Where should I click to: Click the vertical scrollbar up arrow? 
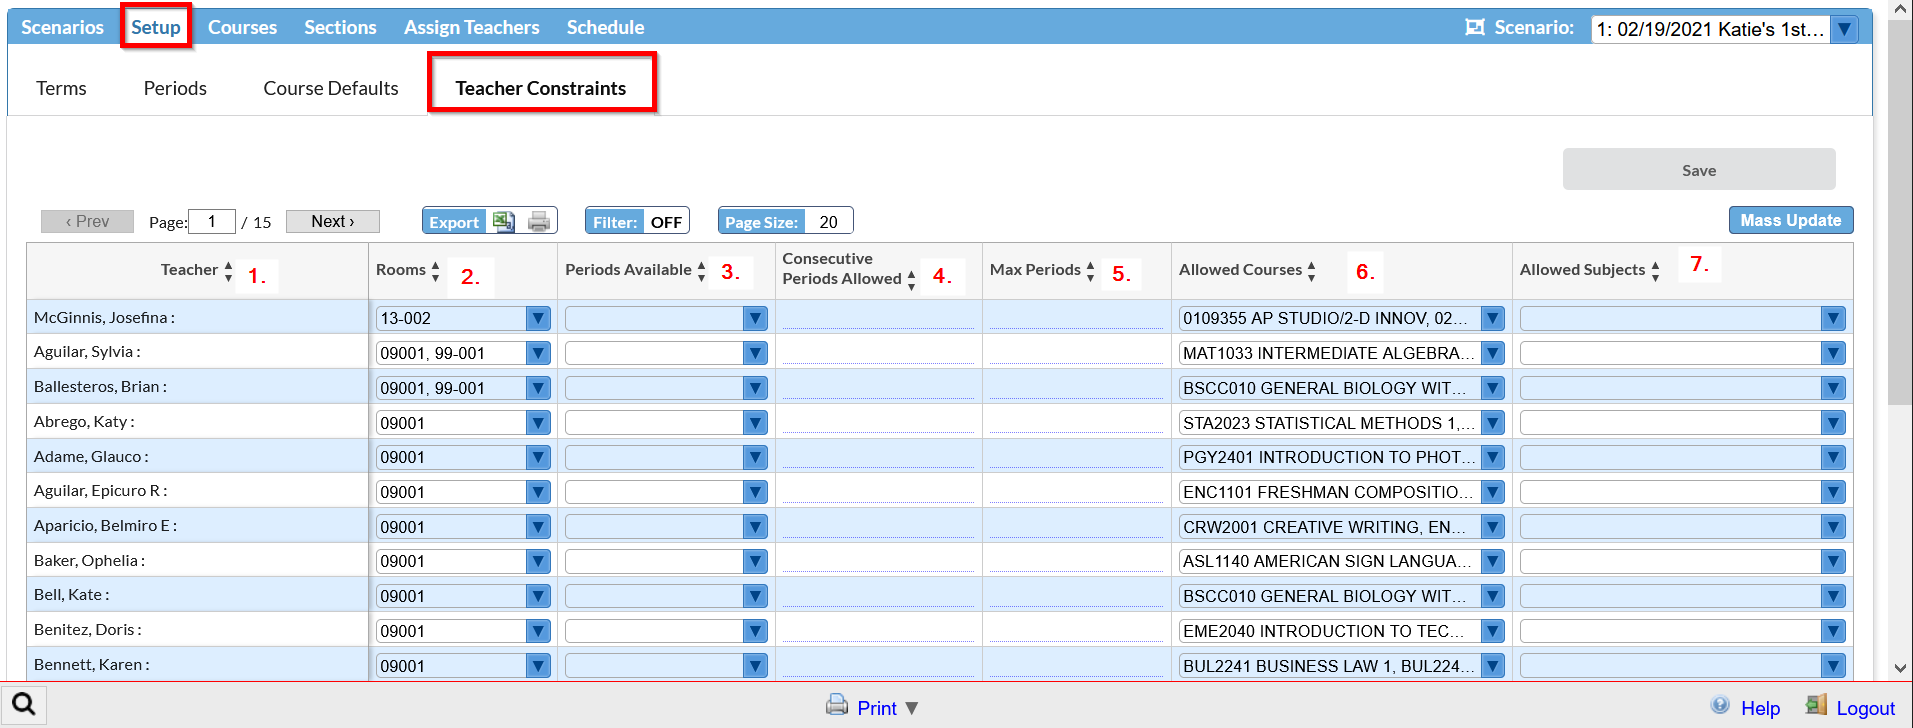click(1900, 9)
